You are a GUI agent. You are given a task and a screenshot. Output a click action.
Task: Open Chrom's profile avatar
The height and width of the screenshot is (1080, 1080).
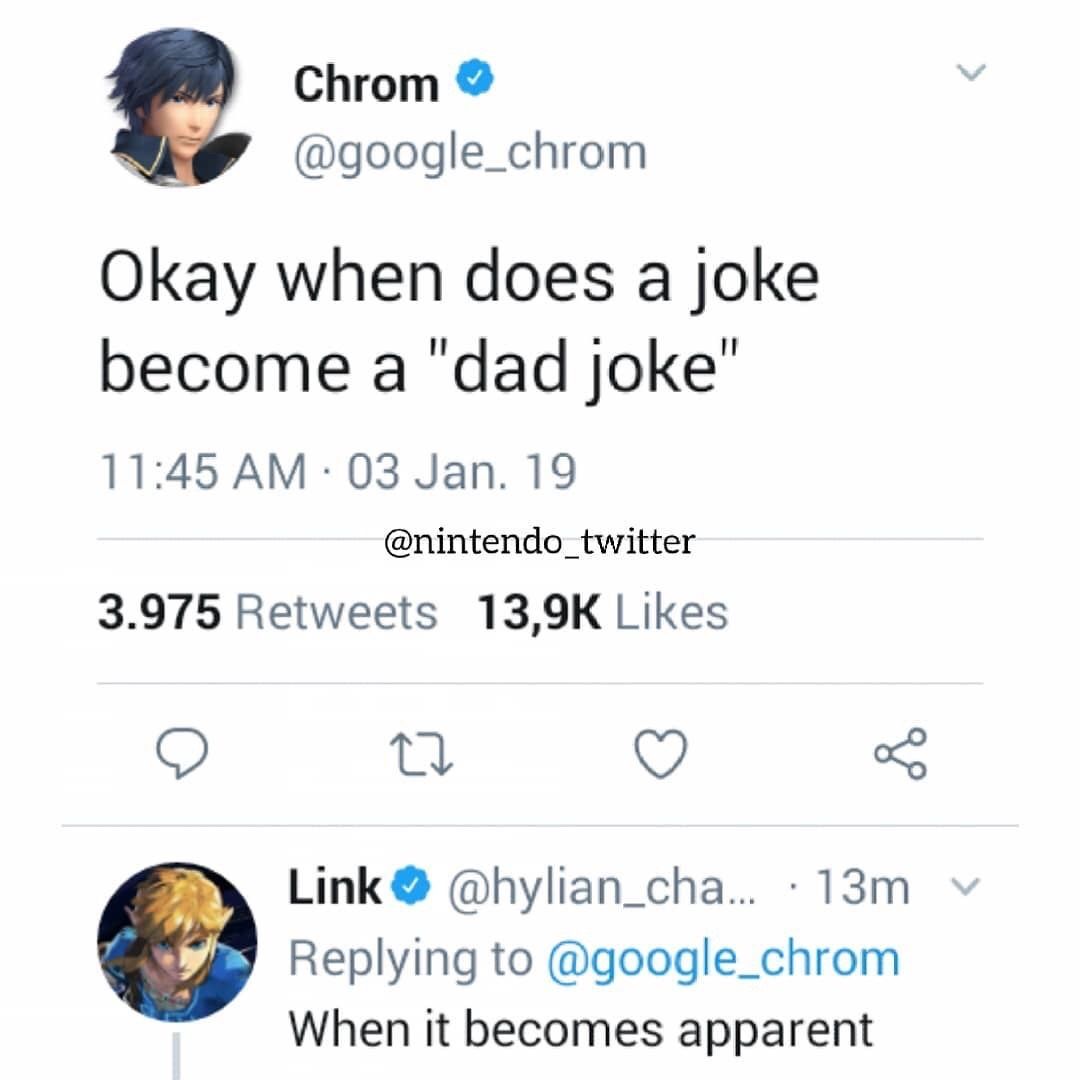[x=178, y=110]
